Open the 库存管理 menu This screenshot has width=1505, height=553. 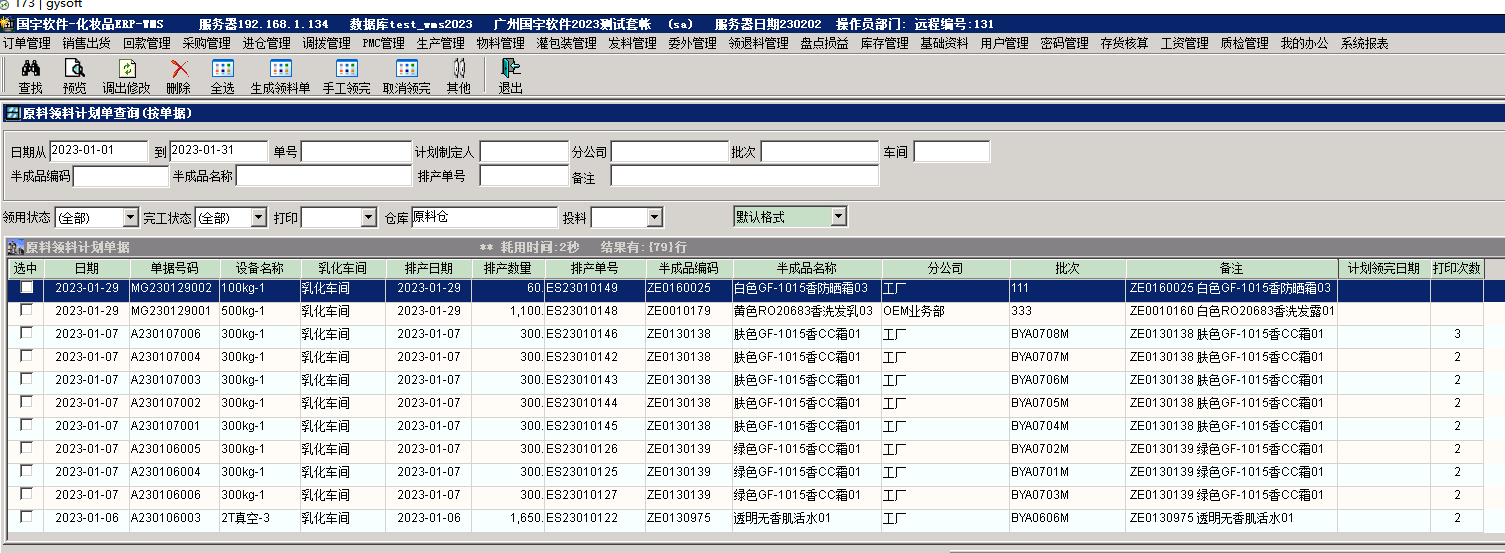point(884,43)
